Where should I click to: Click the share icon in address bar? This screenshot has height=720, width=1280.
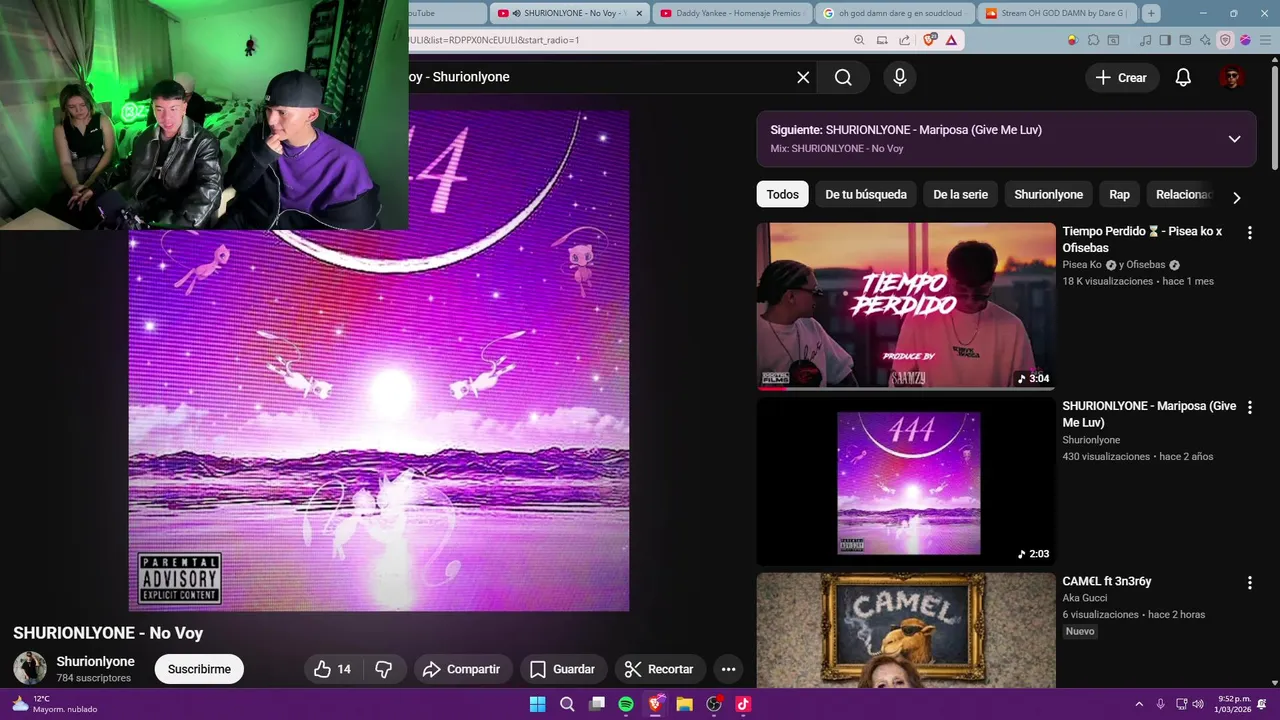[x=904, y=40]
